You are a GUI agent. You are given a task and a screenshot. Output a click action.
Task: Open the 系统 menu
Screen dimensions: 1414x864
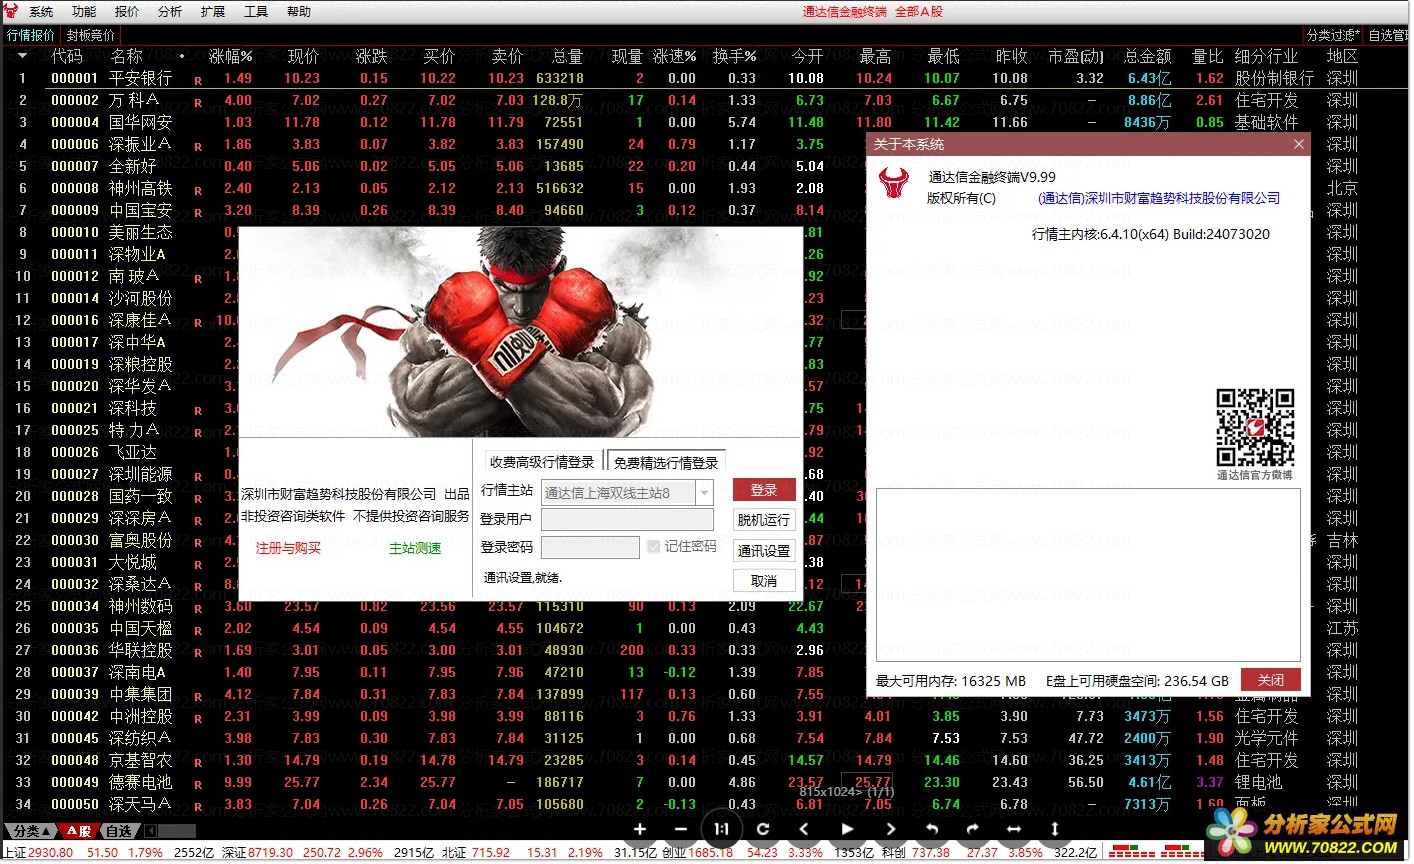point(41,12)
